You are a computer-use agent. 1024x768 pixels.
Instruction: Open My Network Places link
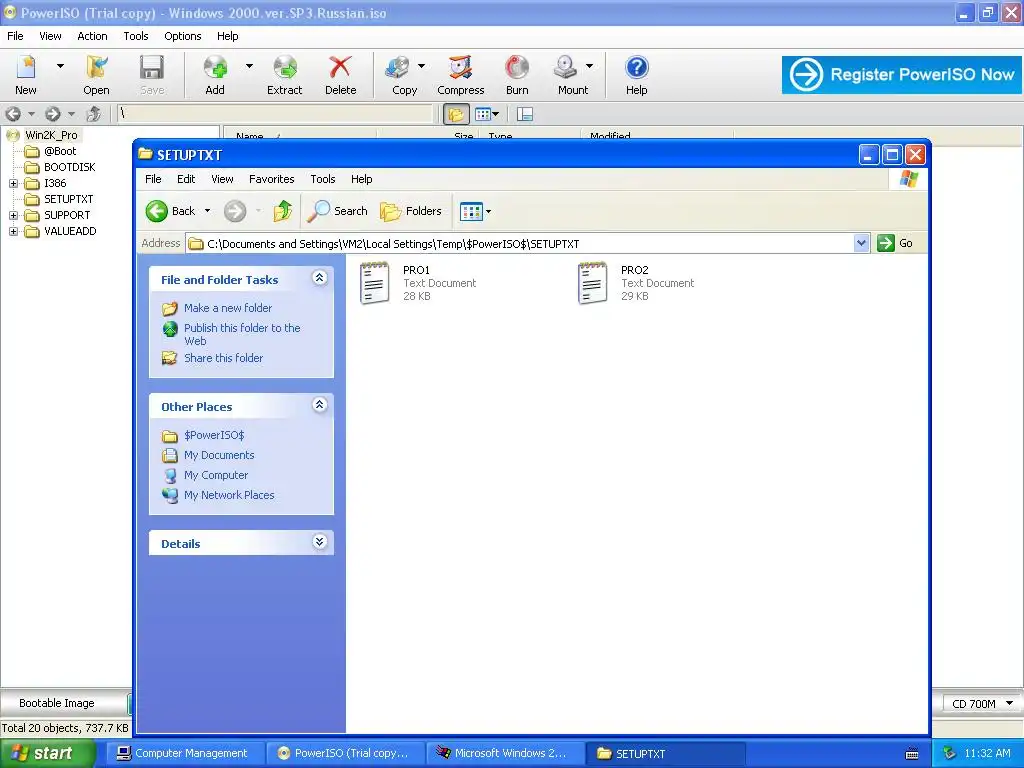pyautogui.click(x=229, y=495)
